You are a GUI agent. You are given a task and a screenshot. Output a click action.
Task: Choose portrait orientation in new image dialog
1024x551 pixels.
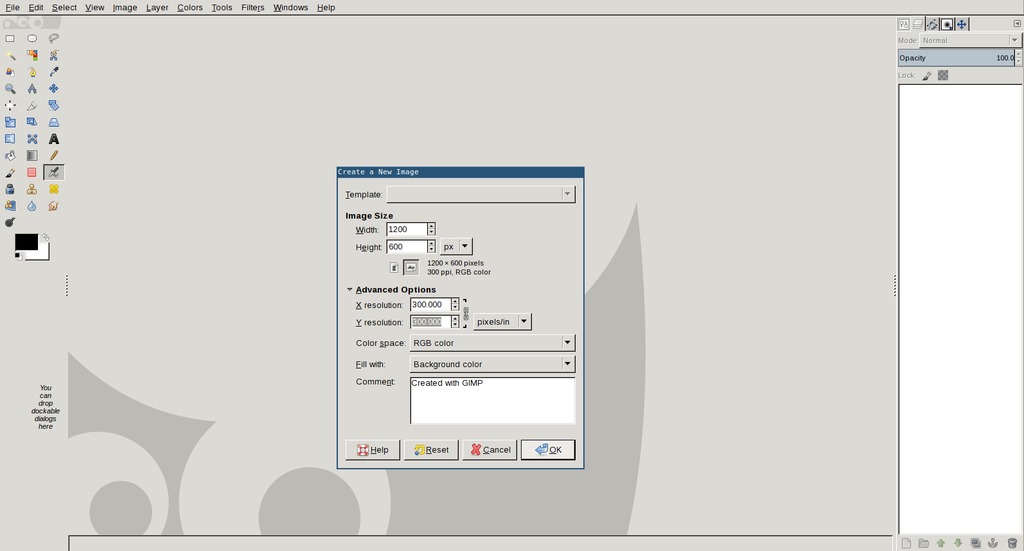point(394,268)
